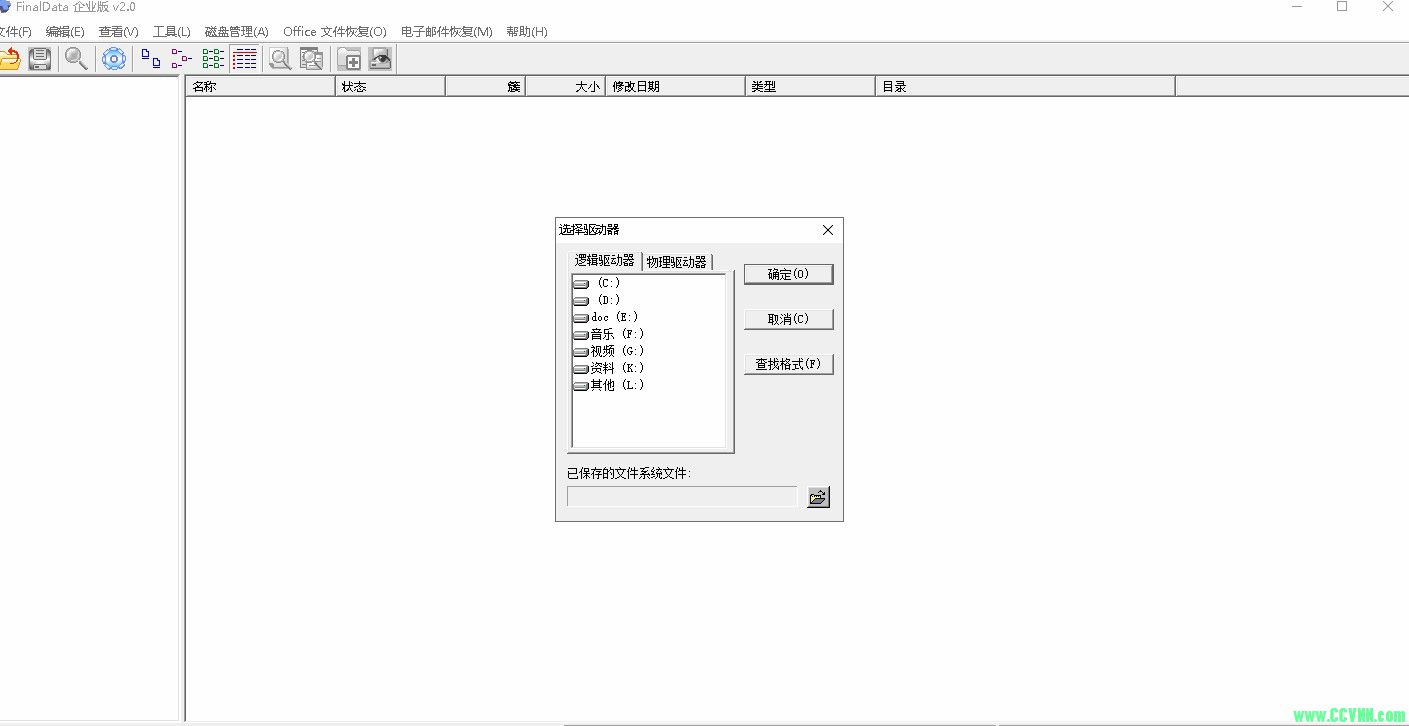Screen dimensions: 1409x726
Task: Select the 资料 (K:) drive
Action: click(609, 368)
